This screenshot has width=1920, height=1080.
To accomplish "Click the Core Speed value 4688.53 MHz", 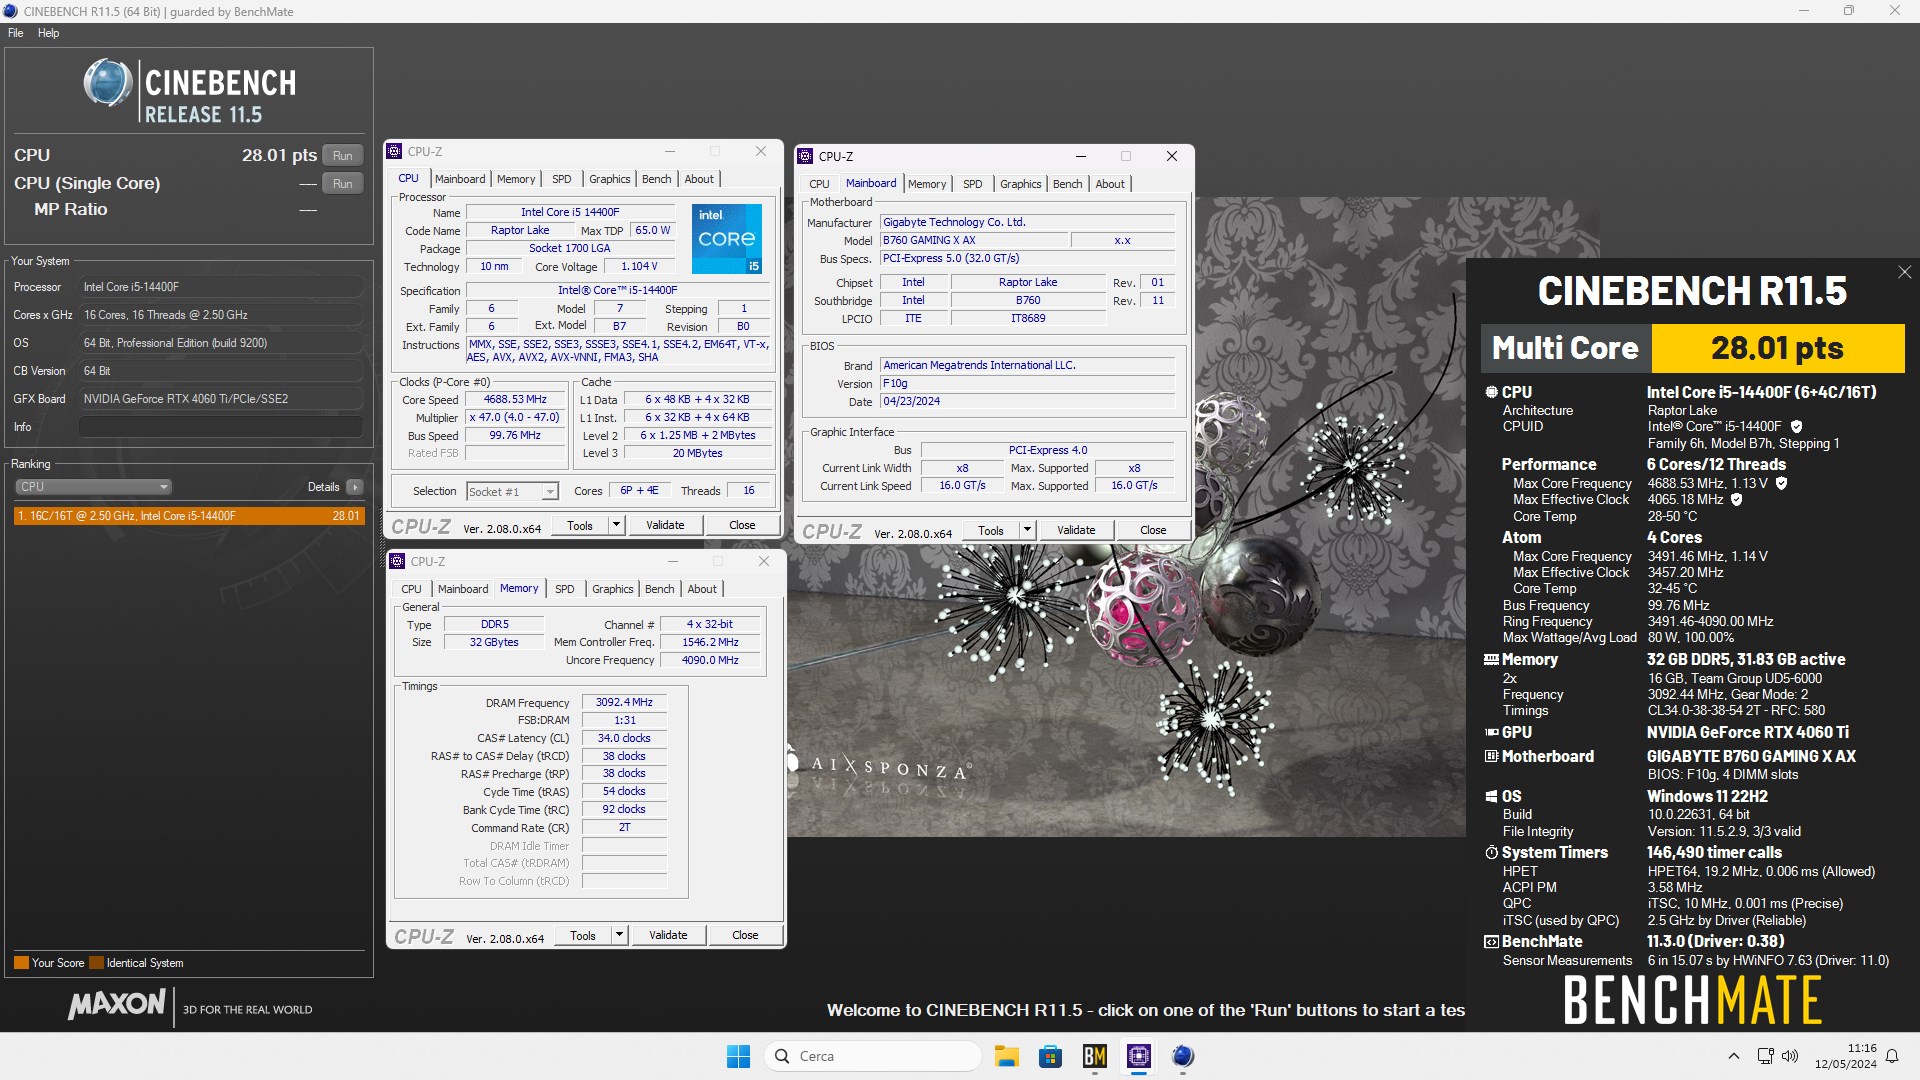I will [x=515, y=399].
